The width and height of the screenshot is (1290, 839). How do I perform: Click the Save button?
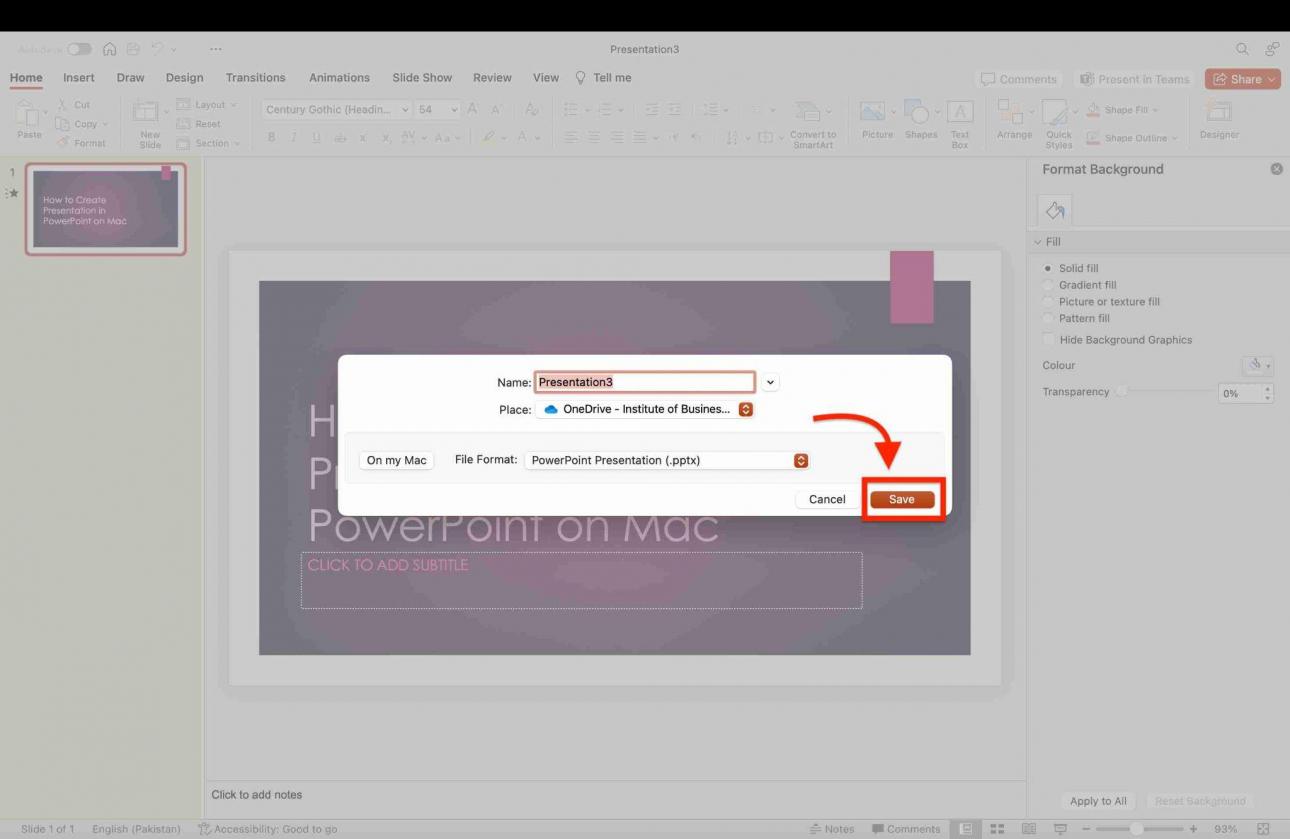[900, 499]
